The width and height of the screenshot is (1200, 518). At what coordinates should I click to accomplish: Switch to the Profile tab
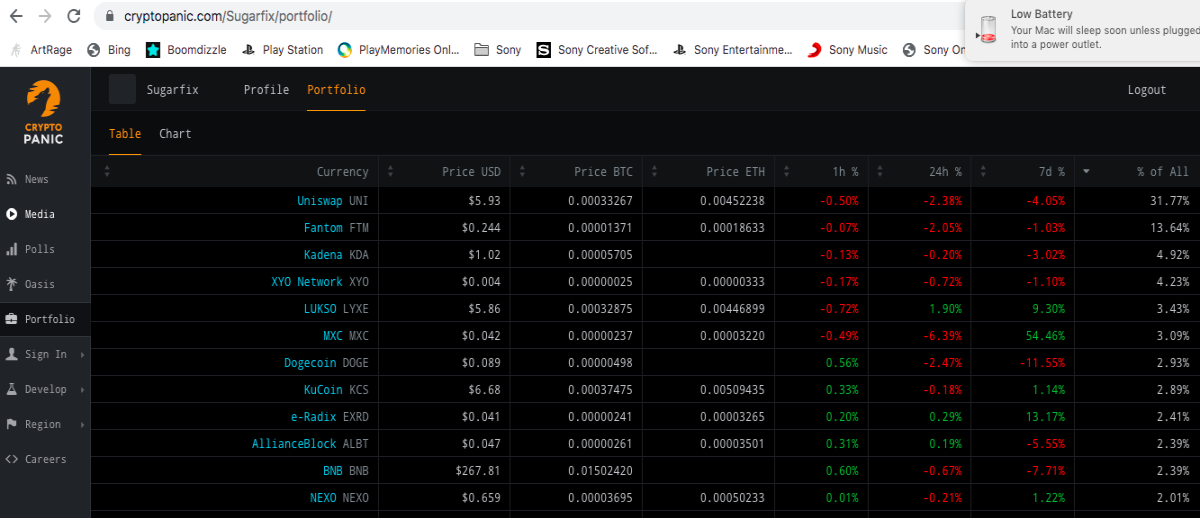tap(266, 90)
